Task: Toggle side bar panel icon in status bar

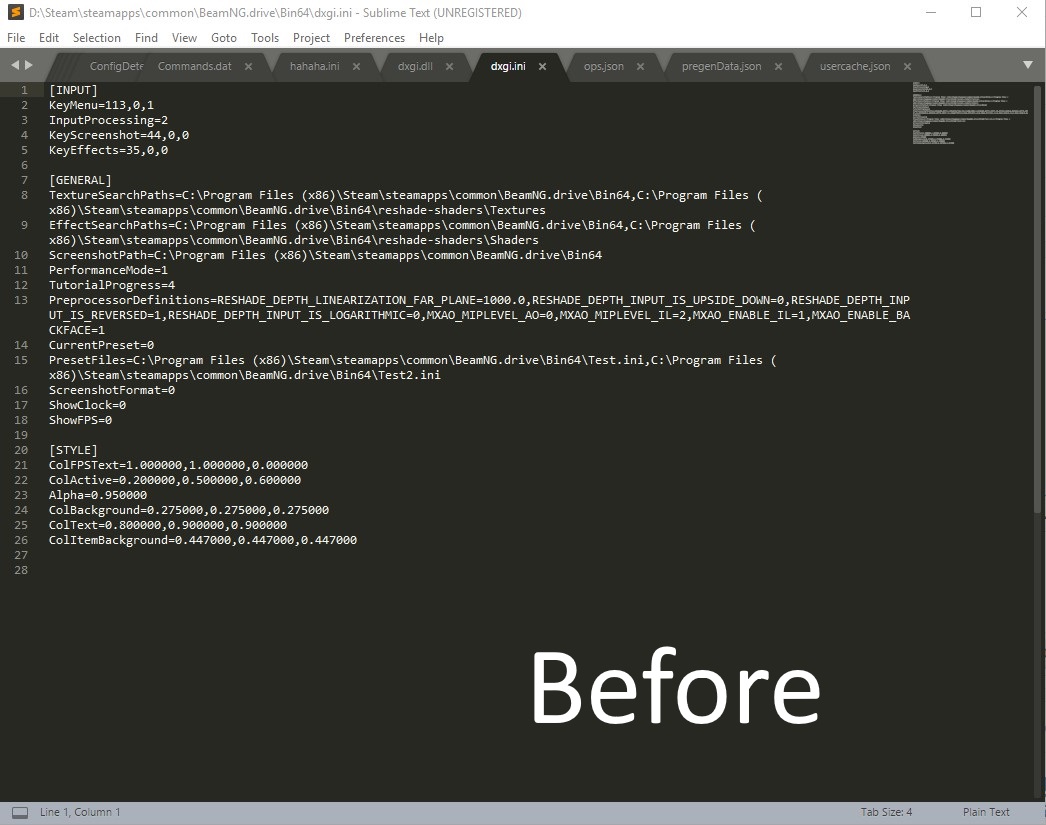Action: [x=20, y=812]
